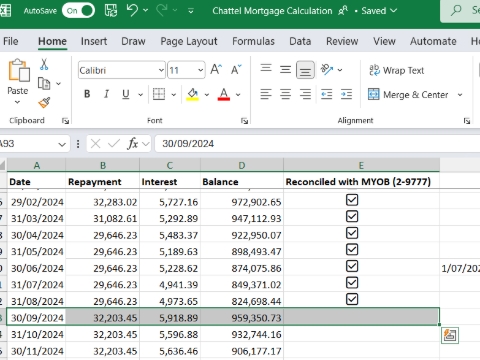
Task: Uncheck reconciled box for 31/05/2024
Action: point(352,250)
